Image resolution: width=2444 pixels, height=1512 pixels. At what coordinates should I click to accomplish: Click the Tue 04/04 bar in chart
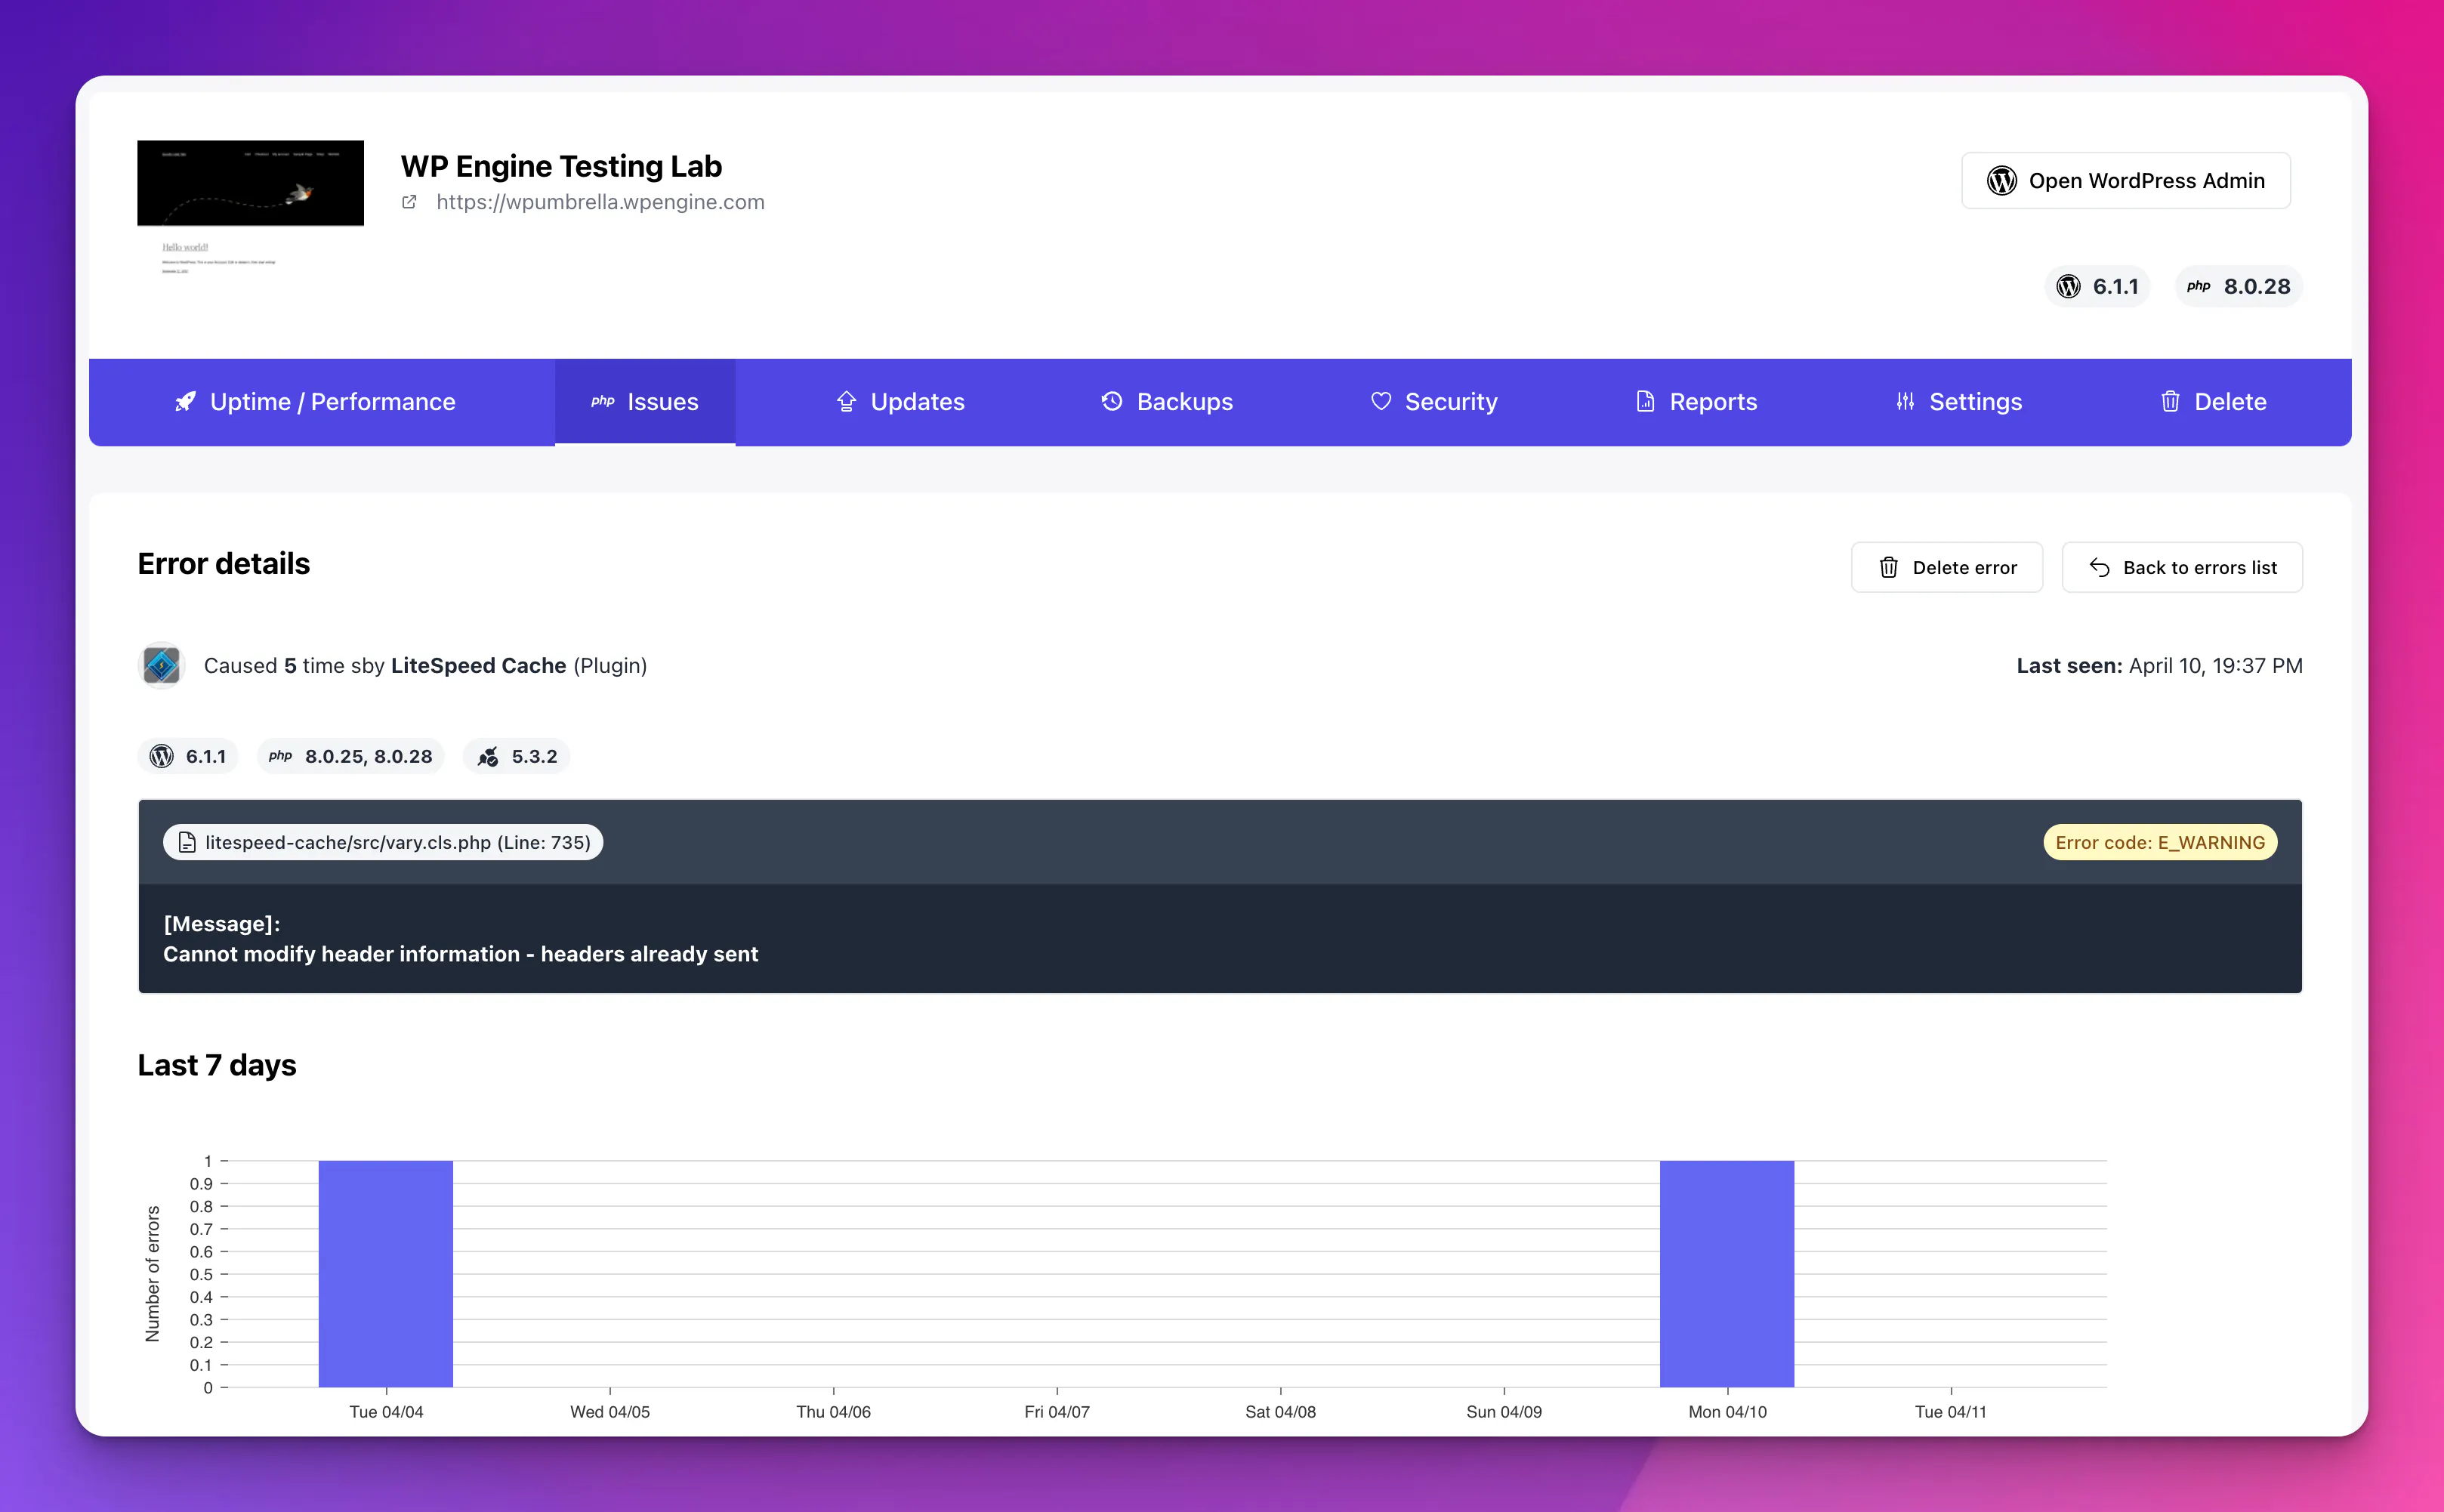tap(386, 1274)
